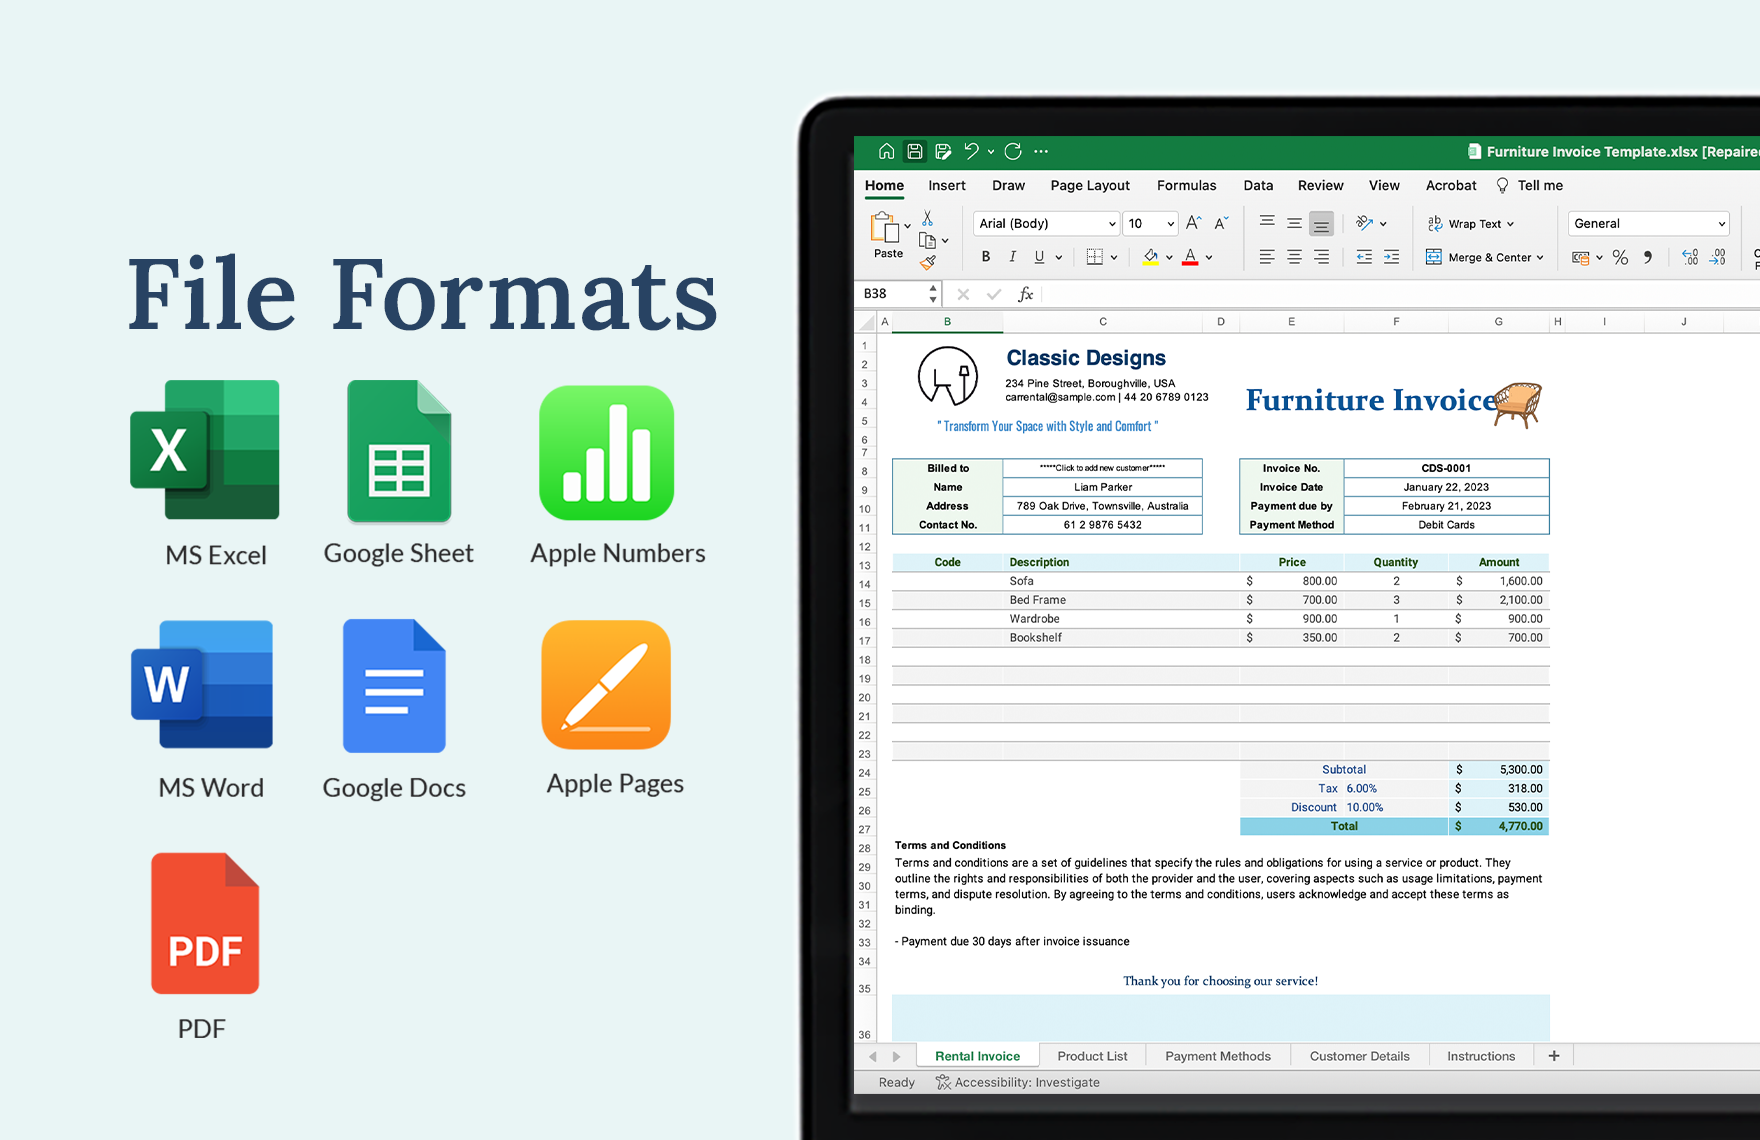Open the borders dropdown arrow

click(1114, 258)
